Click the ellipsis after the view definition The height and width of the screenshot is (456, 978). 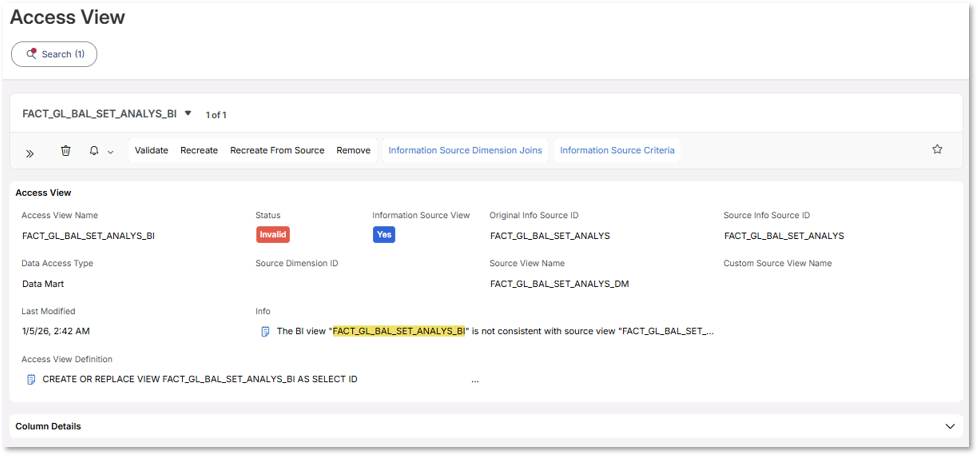(x=475, y=380)
